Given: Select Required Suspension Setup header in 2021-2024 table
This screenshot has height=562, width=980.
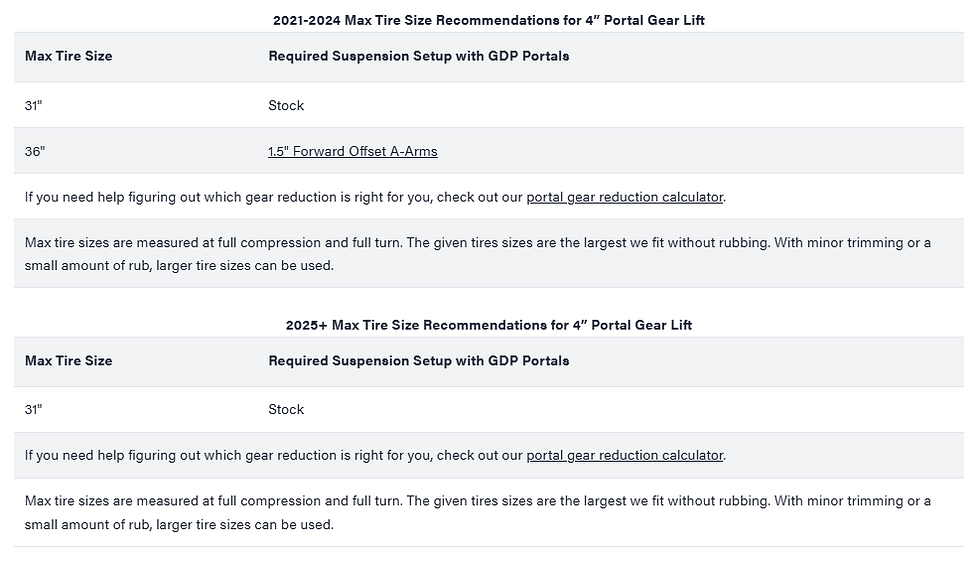Looking at the screenshot, I should pyautogui.click(x=418, y=56).
